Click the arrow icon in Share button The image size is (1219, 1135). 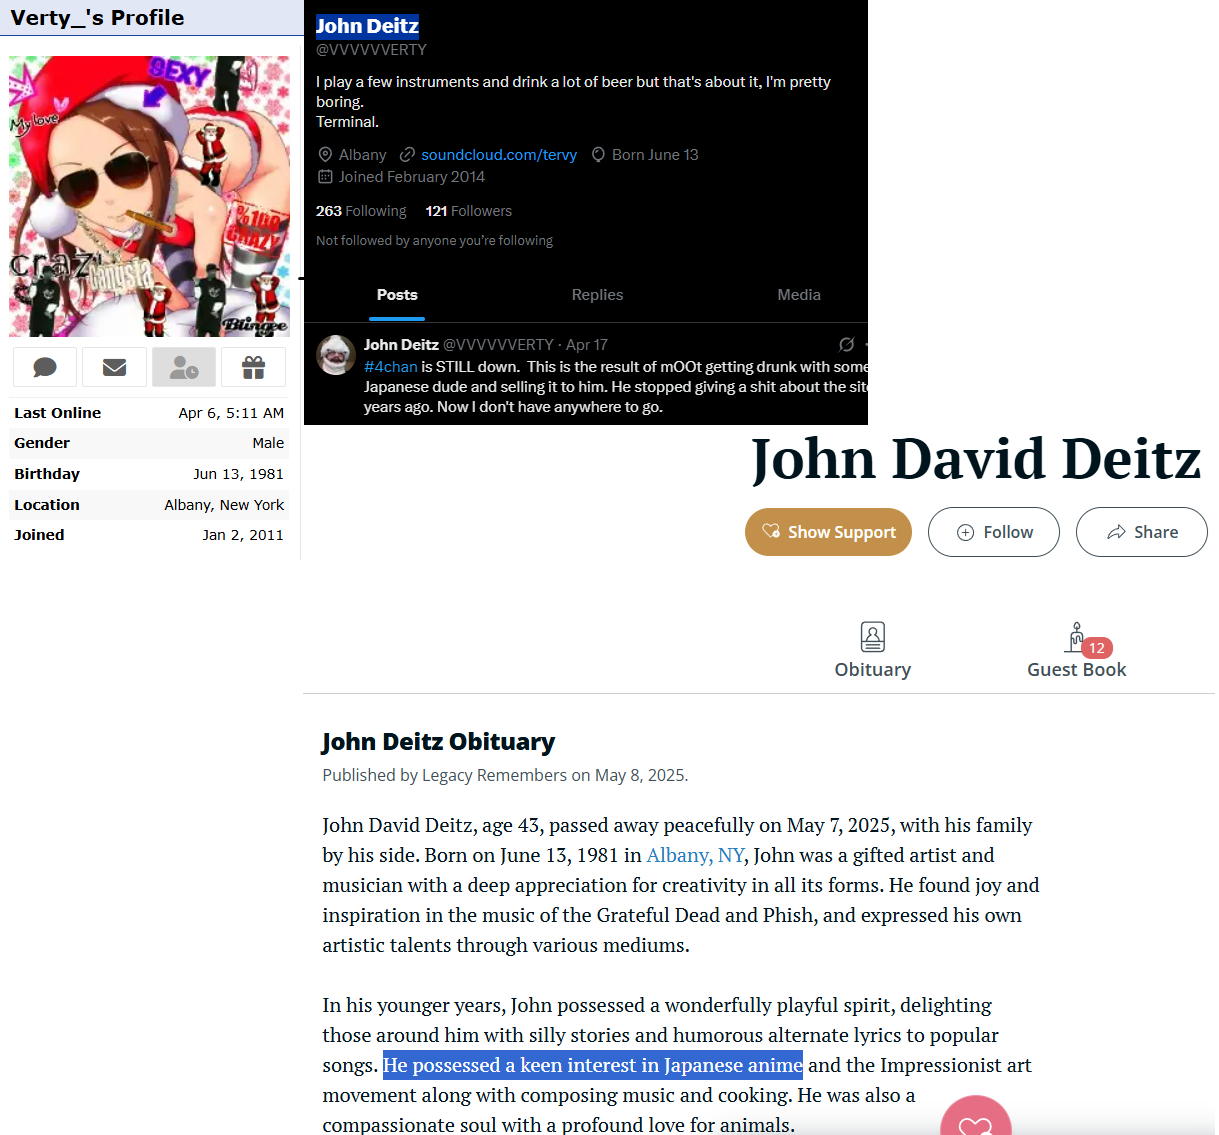[x=1116, y=532]
